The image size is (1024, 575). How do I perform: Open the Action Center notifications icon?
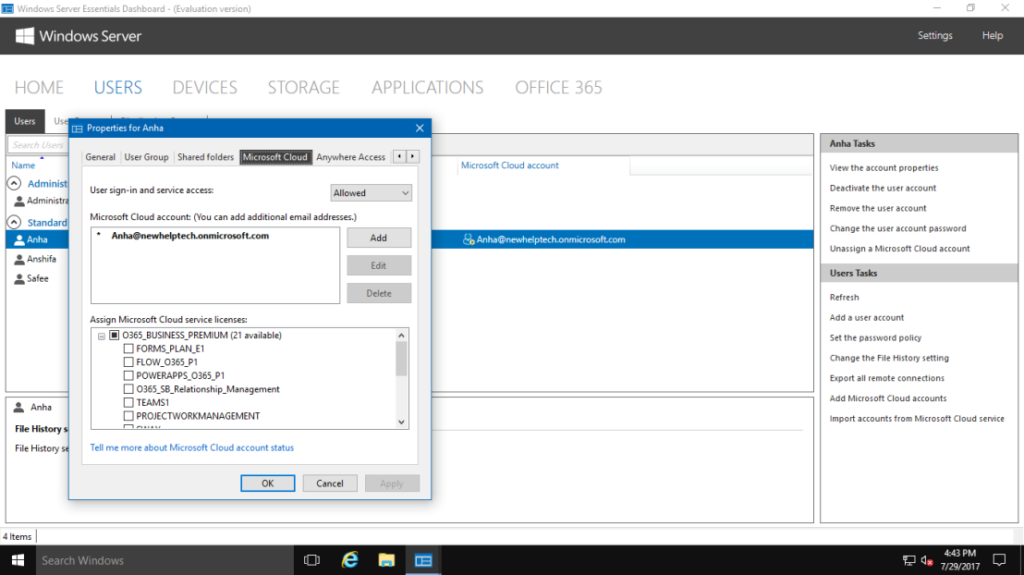click(x=999, y=560)
